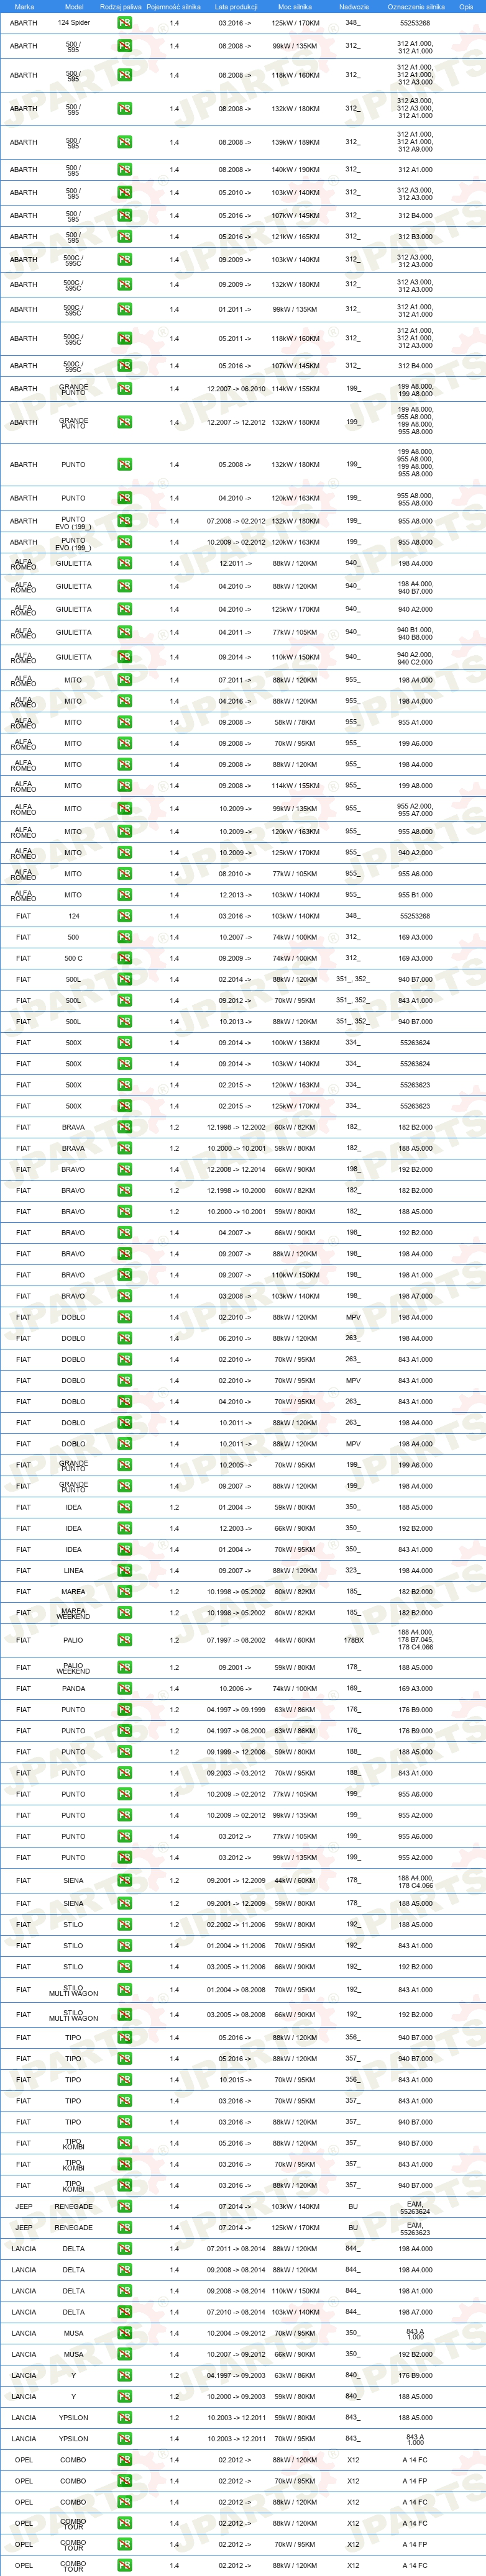Click the 'PANDA' model cell

pos(73,1689)
